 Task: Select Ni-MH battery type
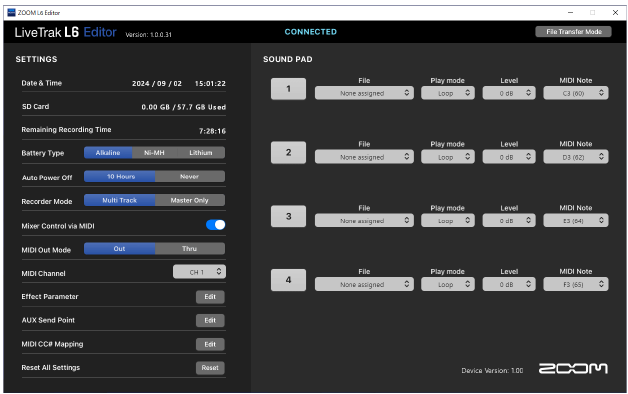154,153
